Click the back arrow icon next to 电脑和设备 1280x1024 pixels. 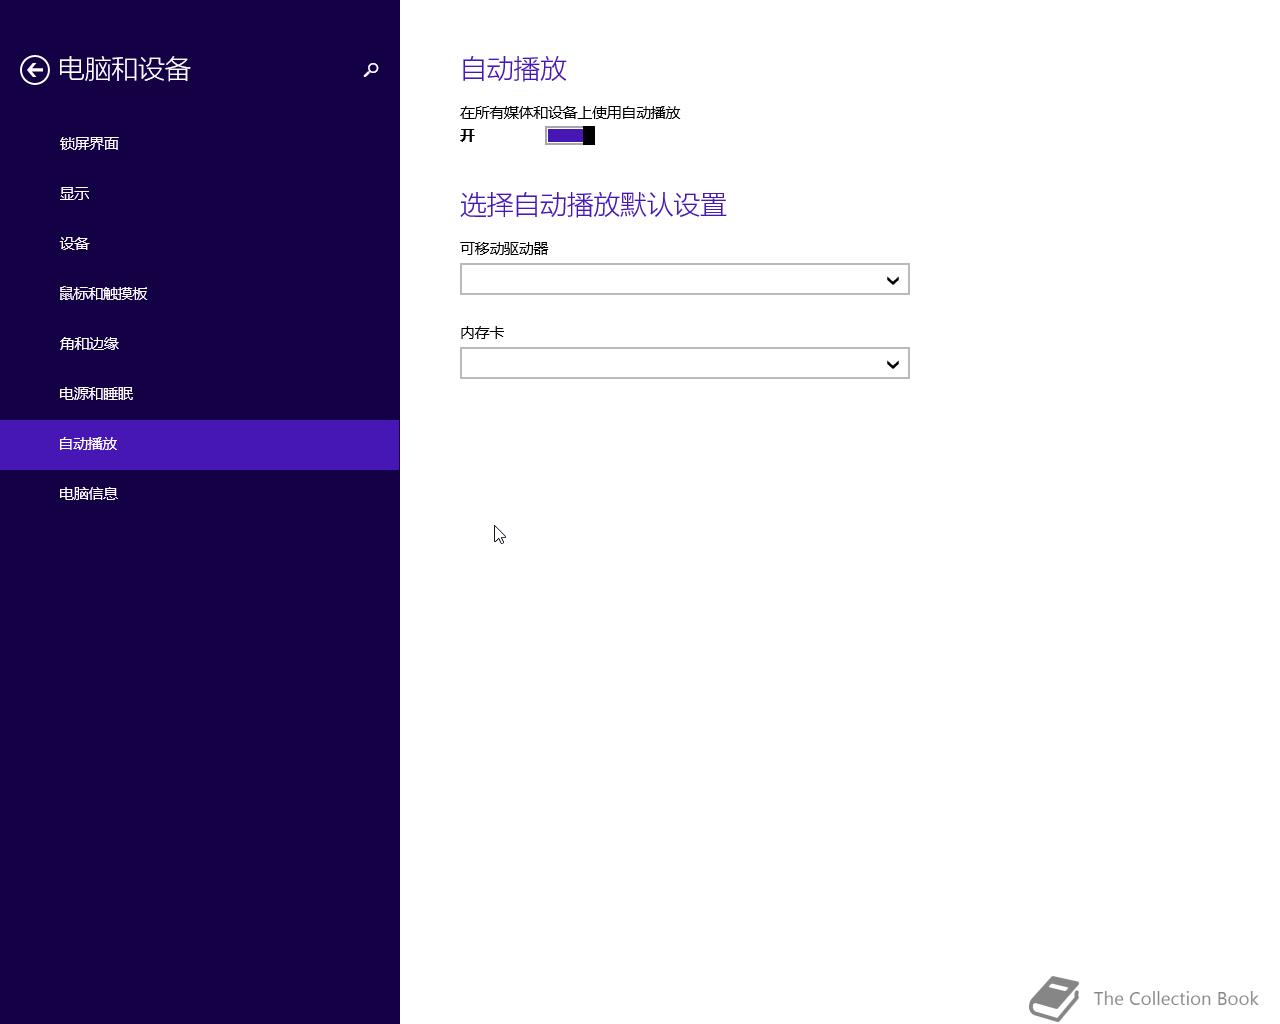coord(35,70)
